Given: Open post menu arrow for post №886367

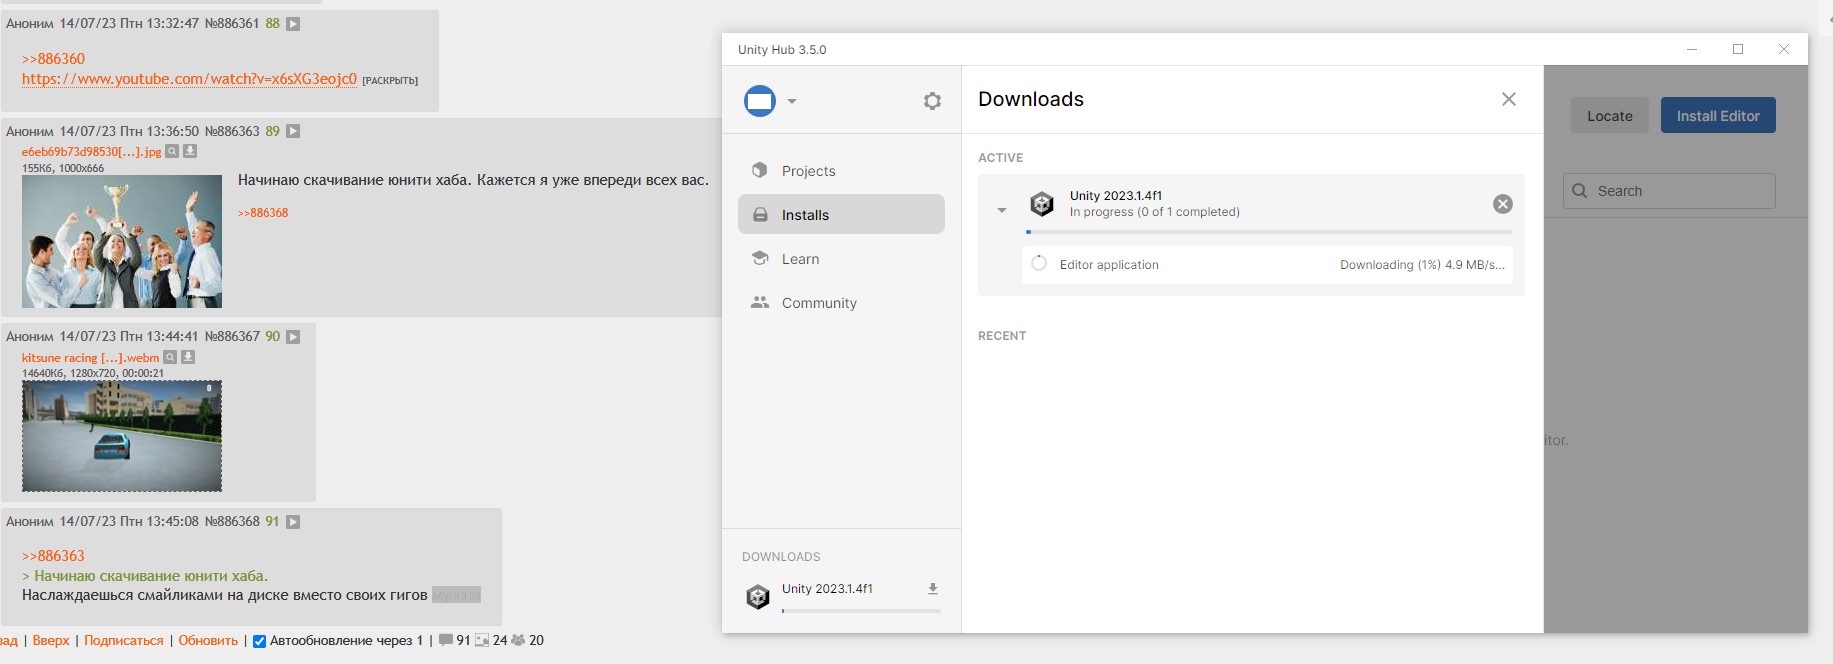Looking at the screenshot, I should [293, 337].
